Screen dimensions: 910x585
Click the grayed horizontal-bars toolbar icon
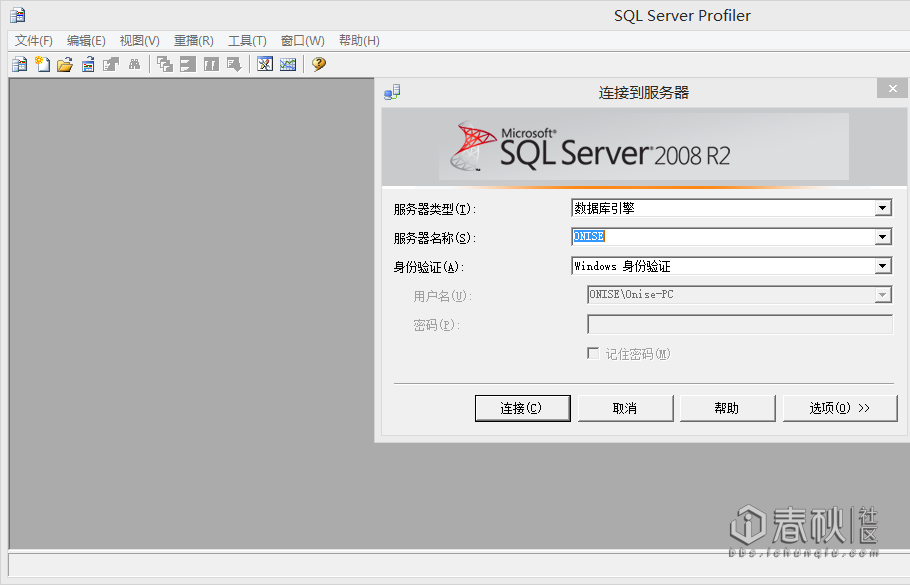(x=188, y=64)
